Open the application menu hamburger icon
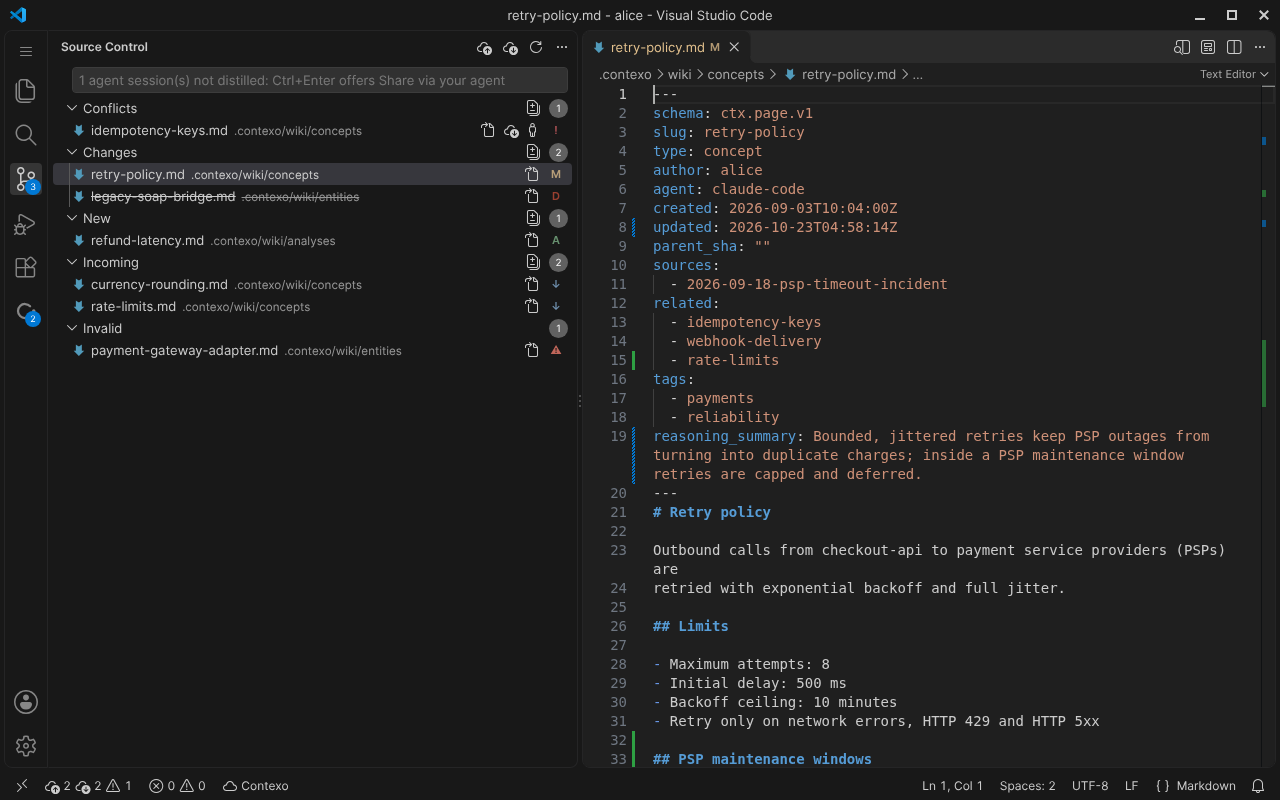 point(26,51)
